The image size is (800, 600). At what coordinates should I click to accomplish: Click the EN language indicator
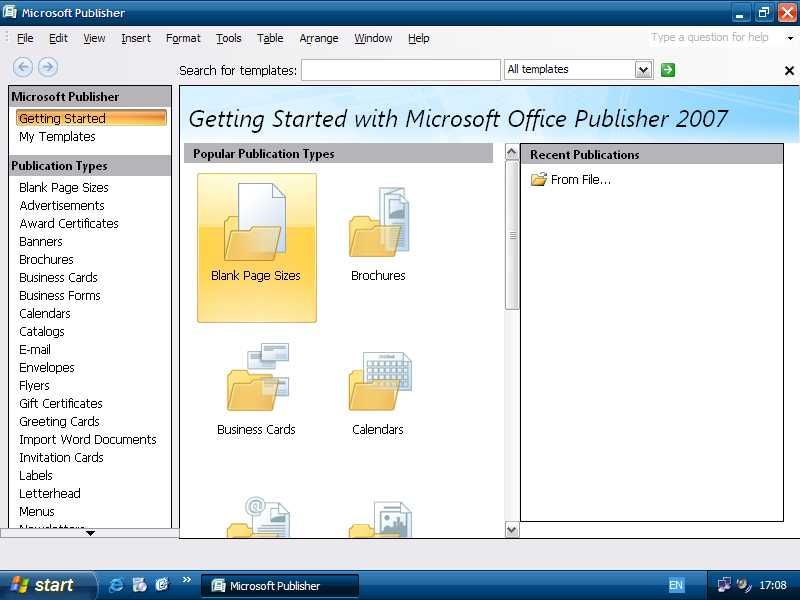coord(676,585)
